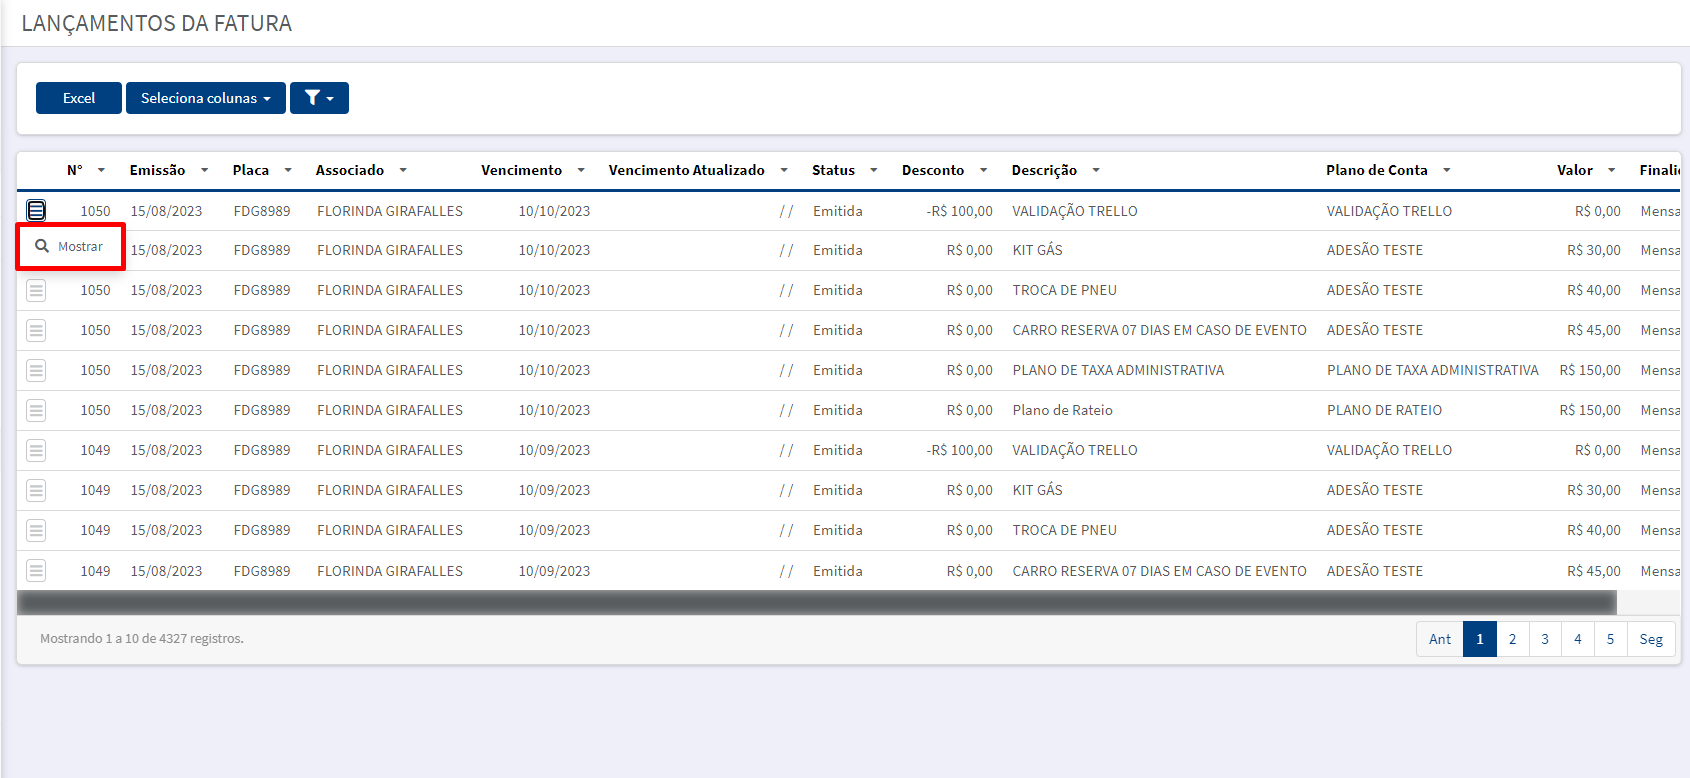Go to page 5 of records
The image size is (1690, 778).
(x=1611, y=639)
